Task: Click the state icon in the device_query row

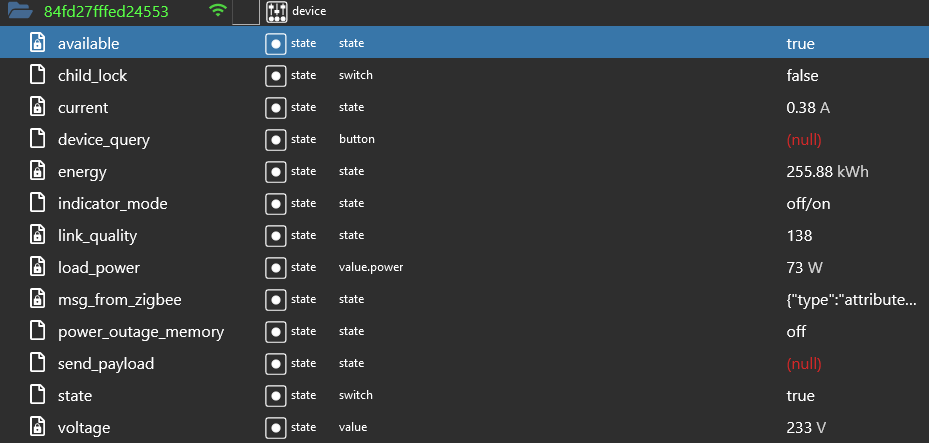Action: [276, 140]
